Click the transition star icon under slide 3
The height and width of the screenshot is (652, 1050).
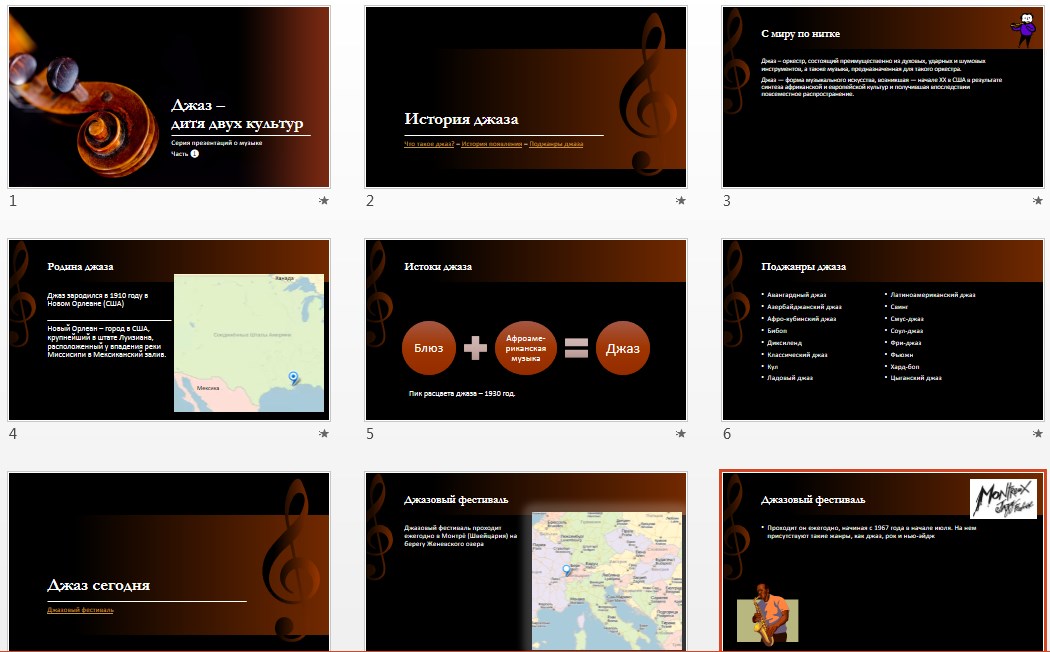[1038, 201]
